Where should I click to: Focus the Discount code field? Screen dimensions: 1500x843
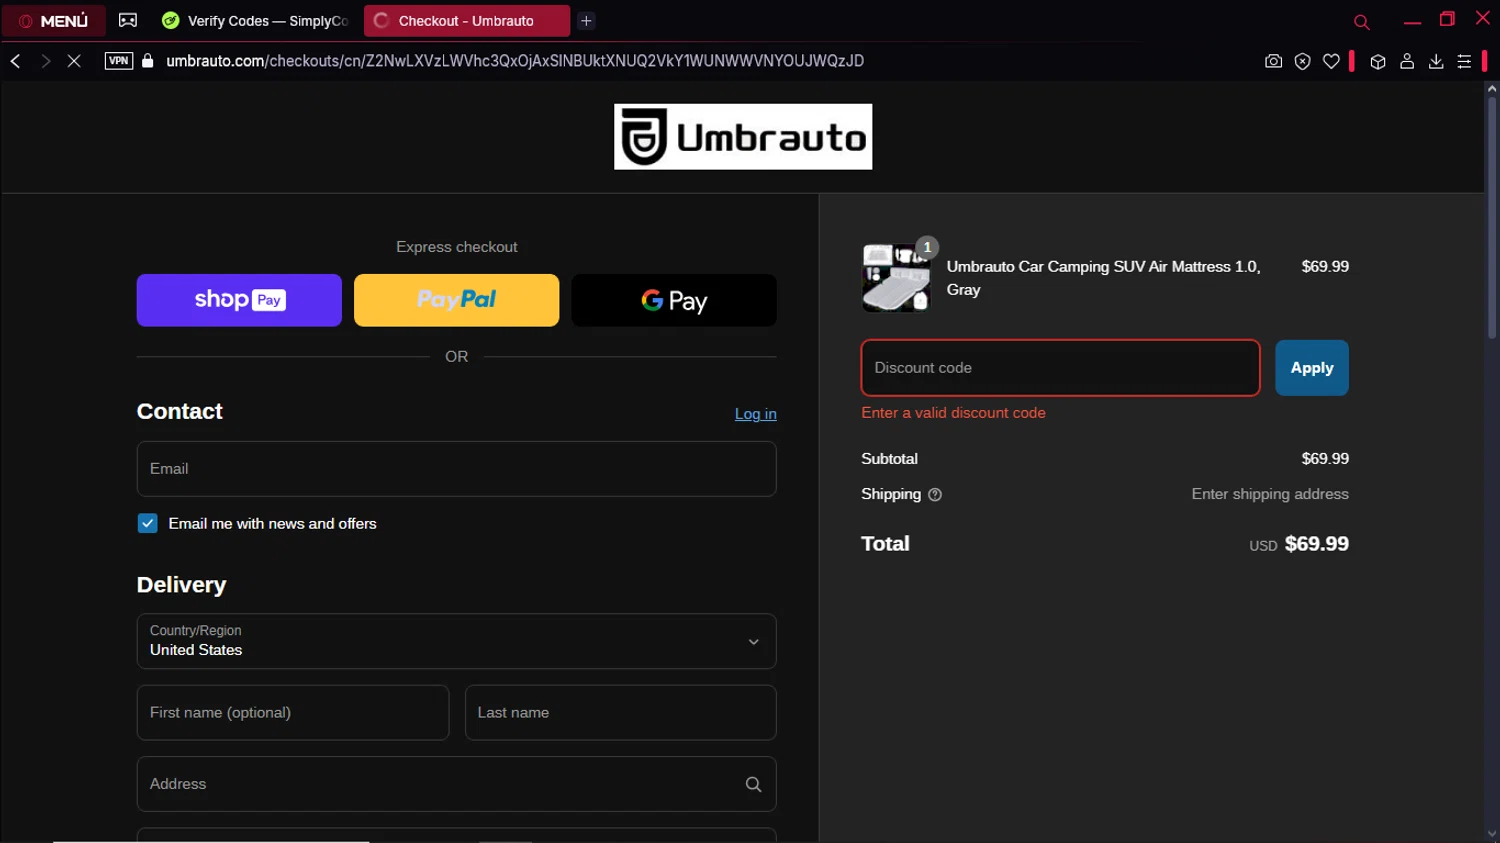[1061, 368]
